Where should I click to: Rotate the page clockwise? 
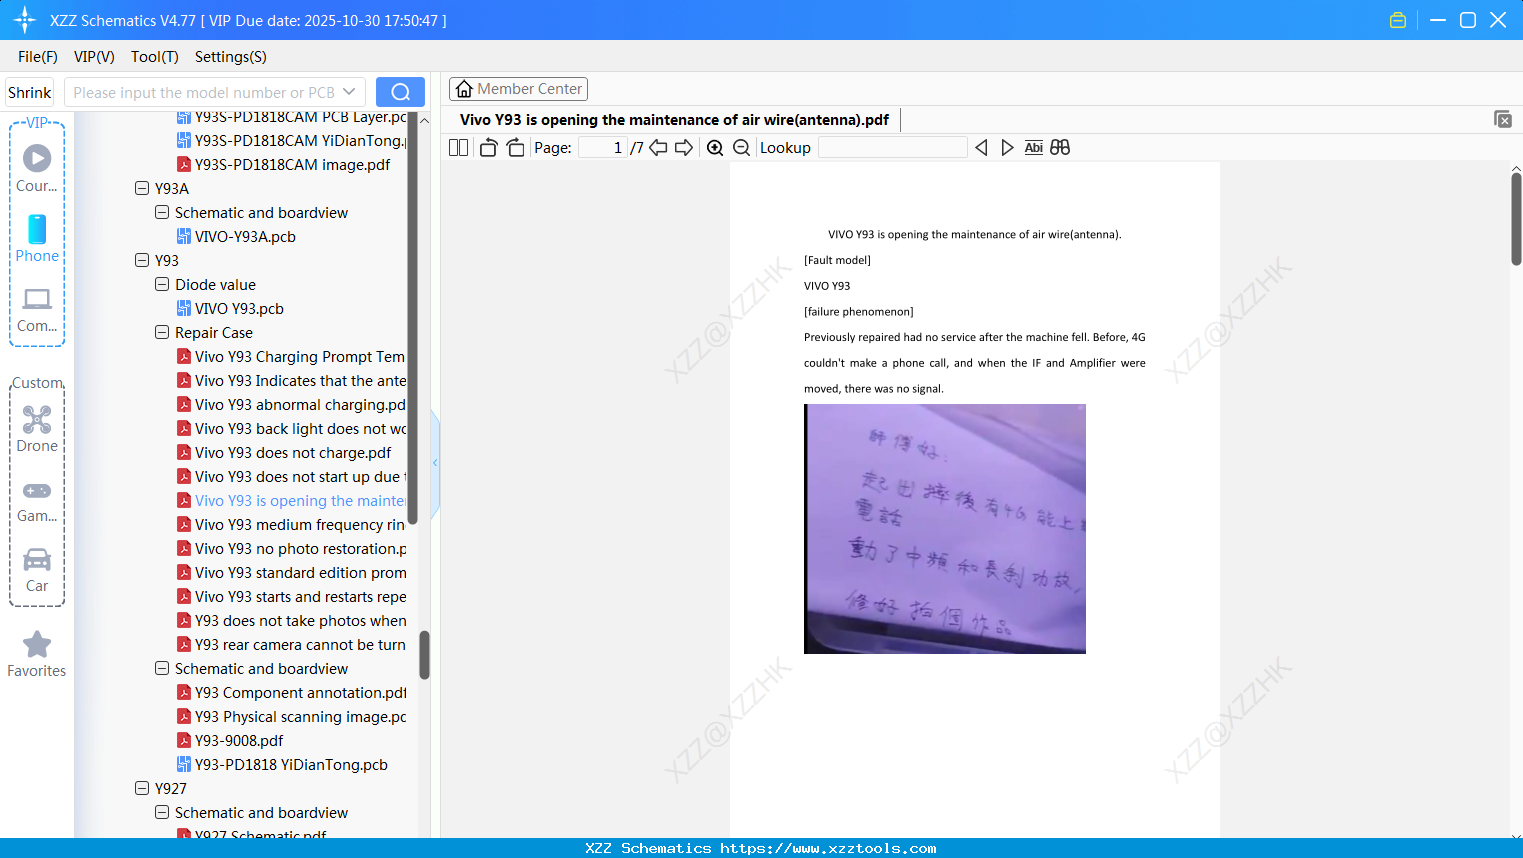coord(515,148)
